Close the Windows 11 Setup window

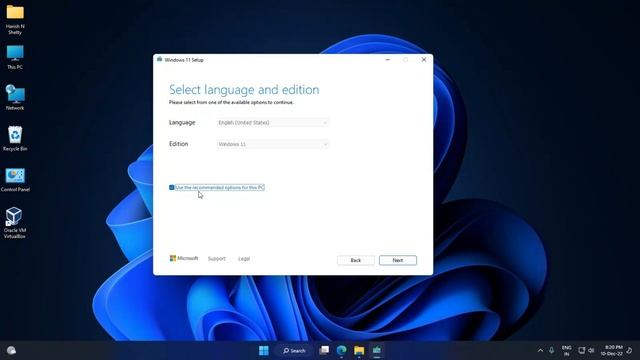point(424,60)
